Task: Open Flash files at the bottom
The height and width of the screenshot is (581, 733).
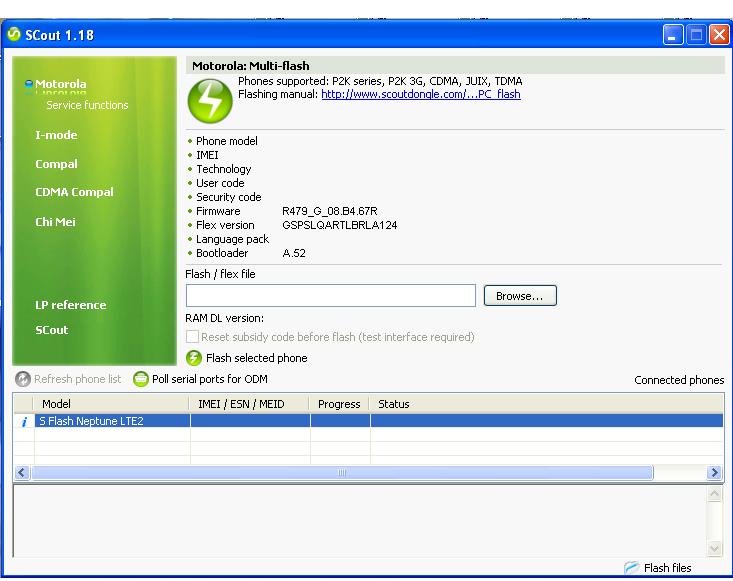Action: (x=668, y=568)
